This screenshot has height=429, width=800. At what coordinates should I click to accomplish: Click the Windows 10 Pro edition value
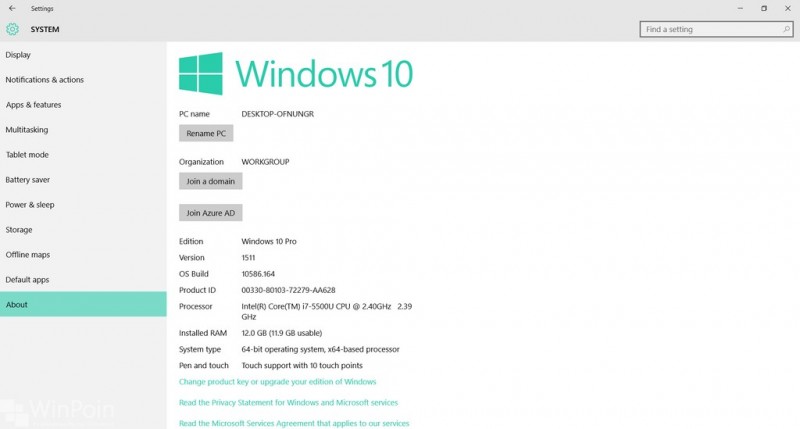269,241
